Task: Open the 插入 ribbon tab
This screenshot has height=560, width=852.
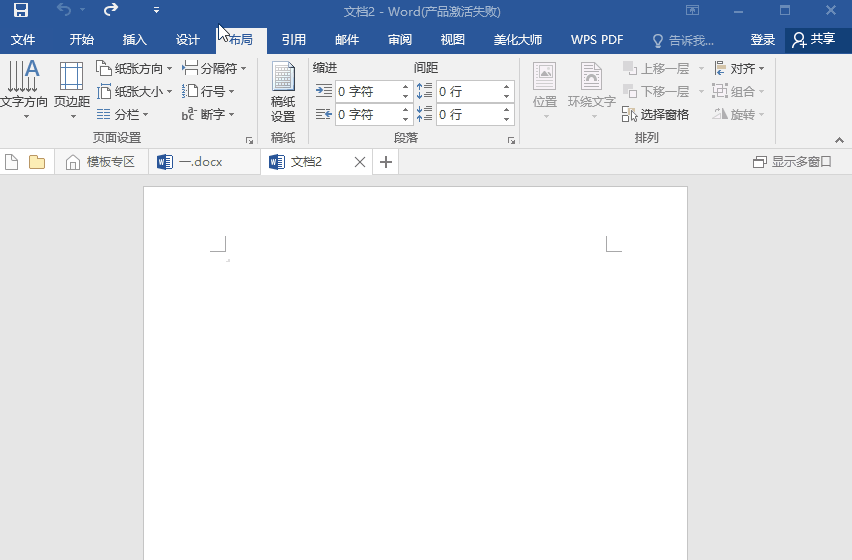Action: tap(134, 40)
